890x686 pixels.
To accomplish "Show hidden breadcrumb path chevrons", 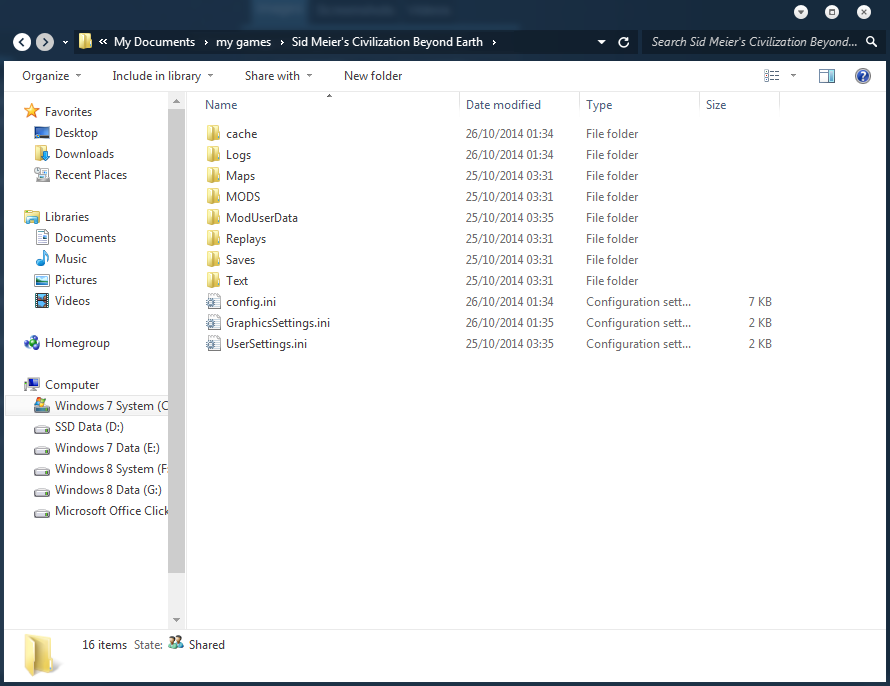I will pos(103,41).
